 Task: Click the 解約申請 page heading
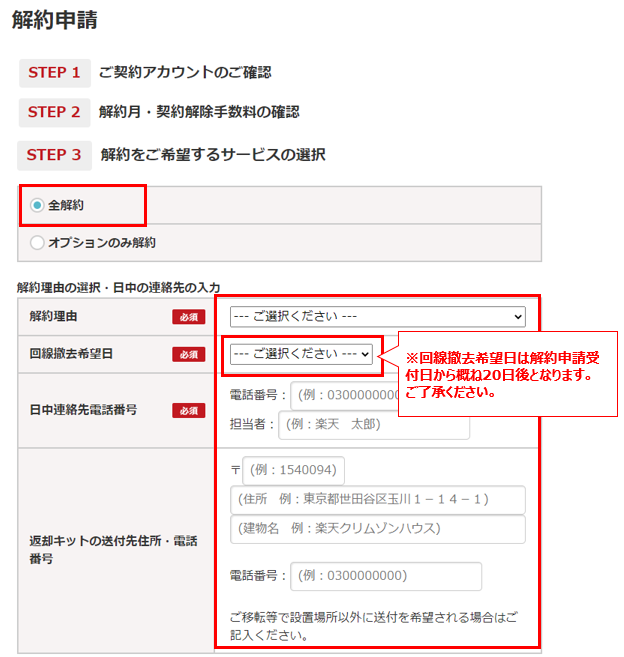55,19
